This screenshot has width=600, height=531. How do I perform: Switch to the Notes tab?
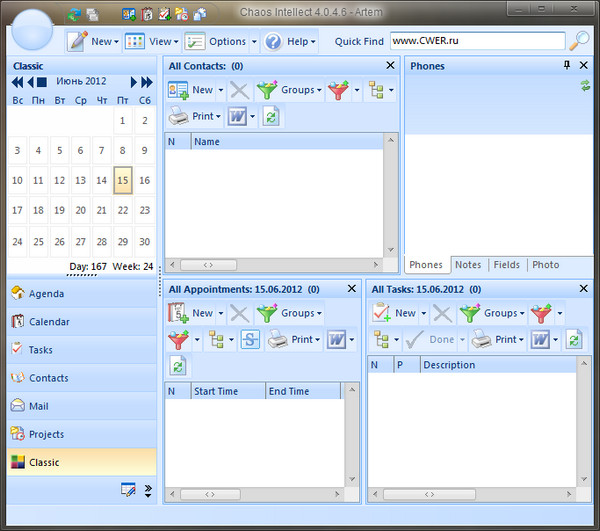click(467, 265)
